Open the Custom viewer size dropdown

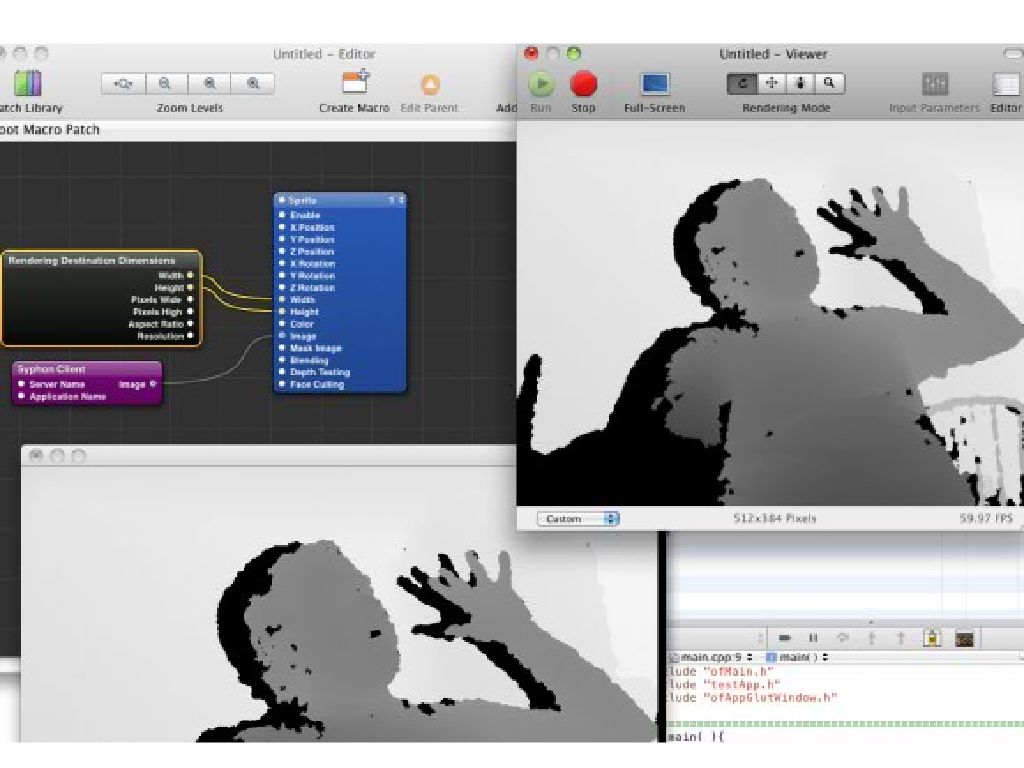(x=578, y=519)
